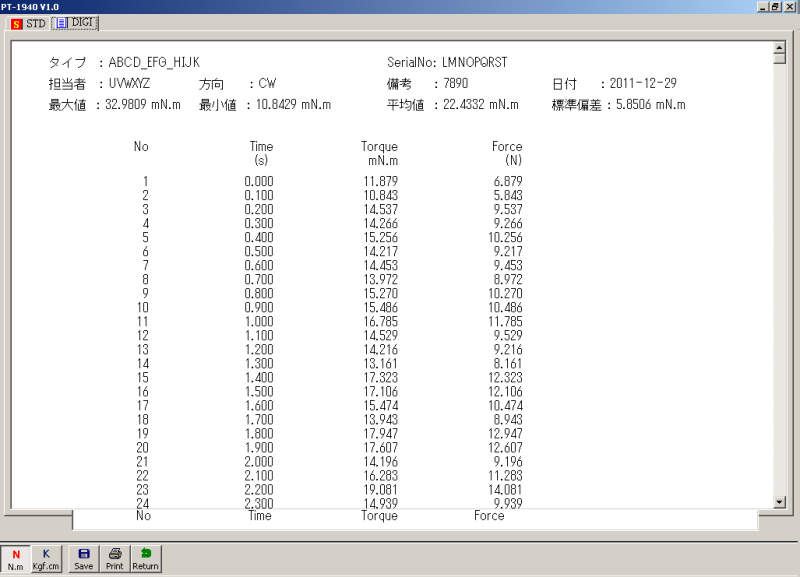Click the Force (N) column header

click(x=507, y=153)
